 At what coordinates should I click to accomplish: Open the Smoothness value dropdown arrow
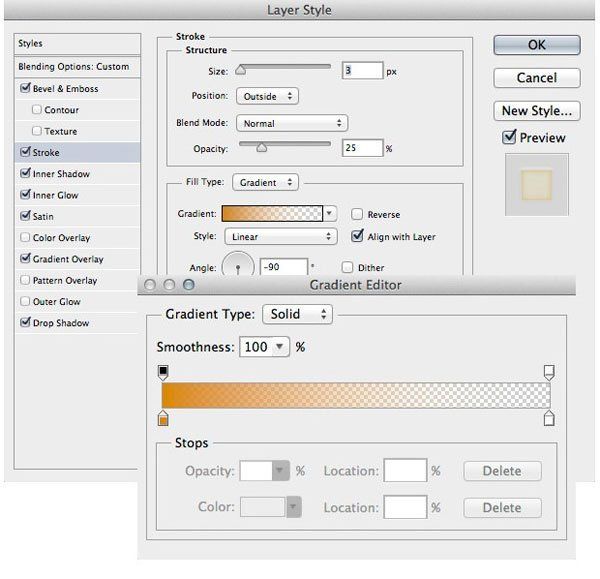280,347
